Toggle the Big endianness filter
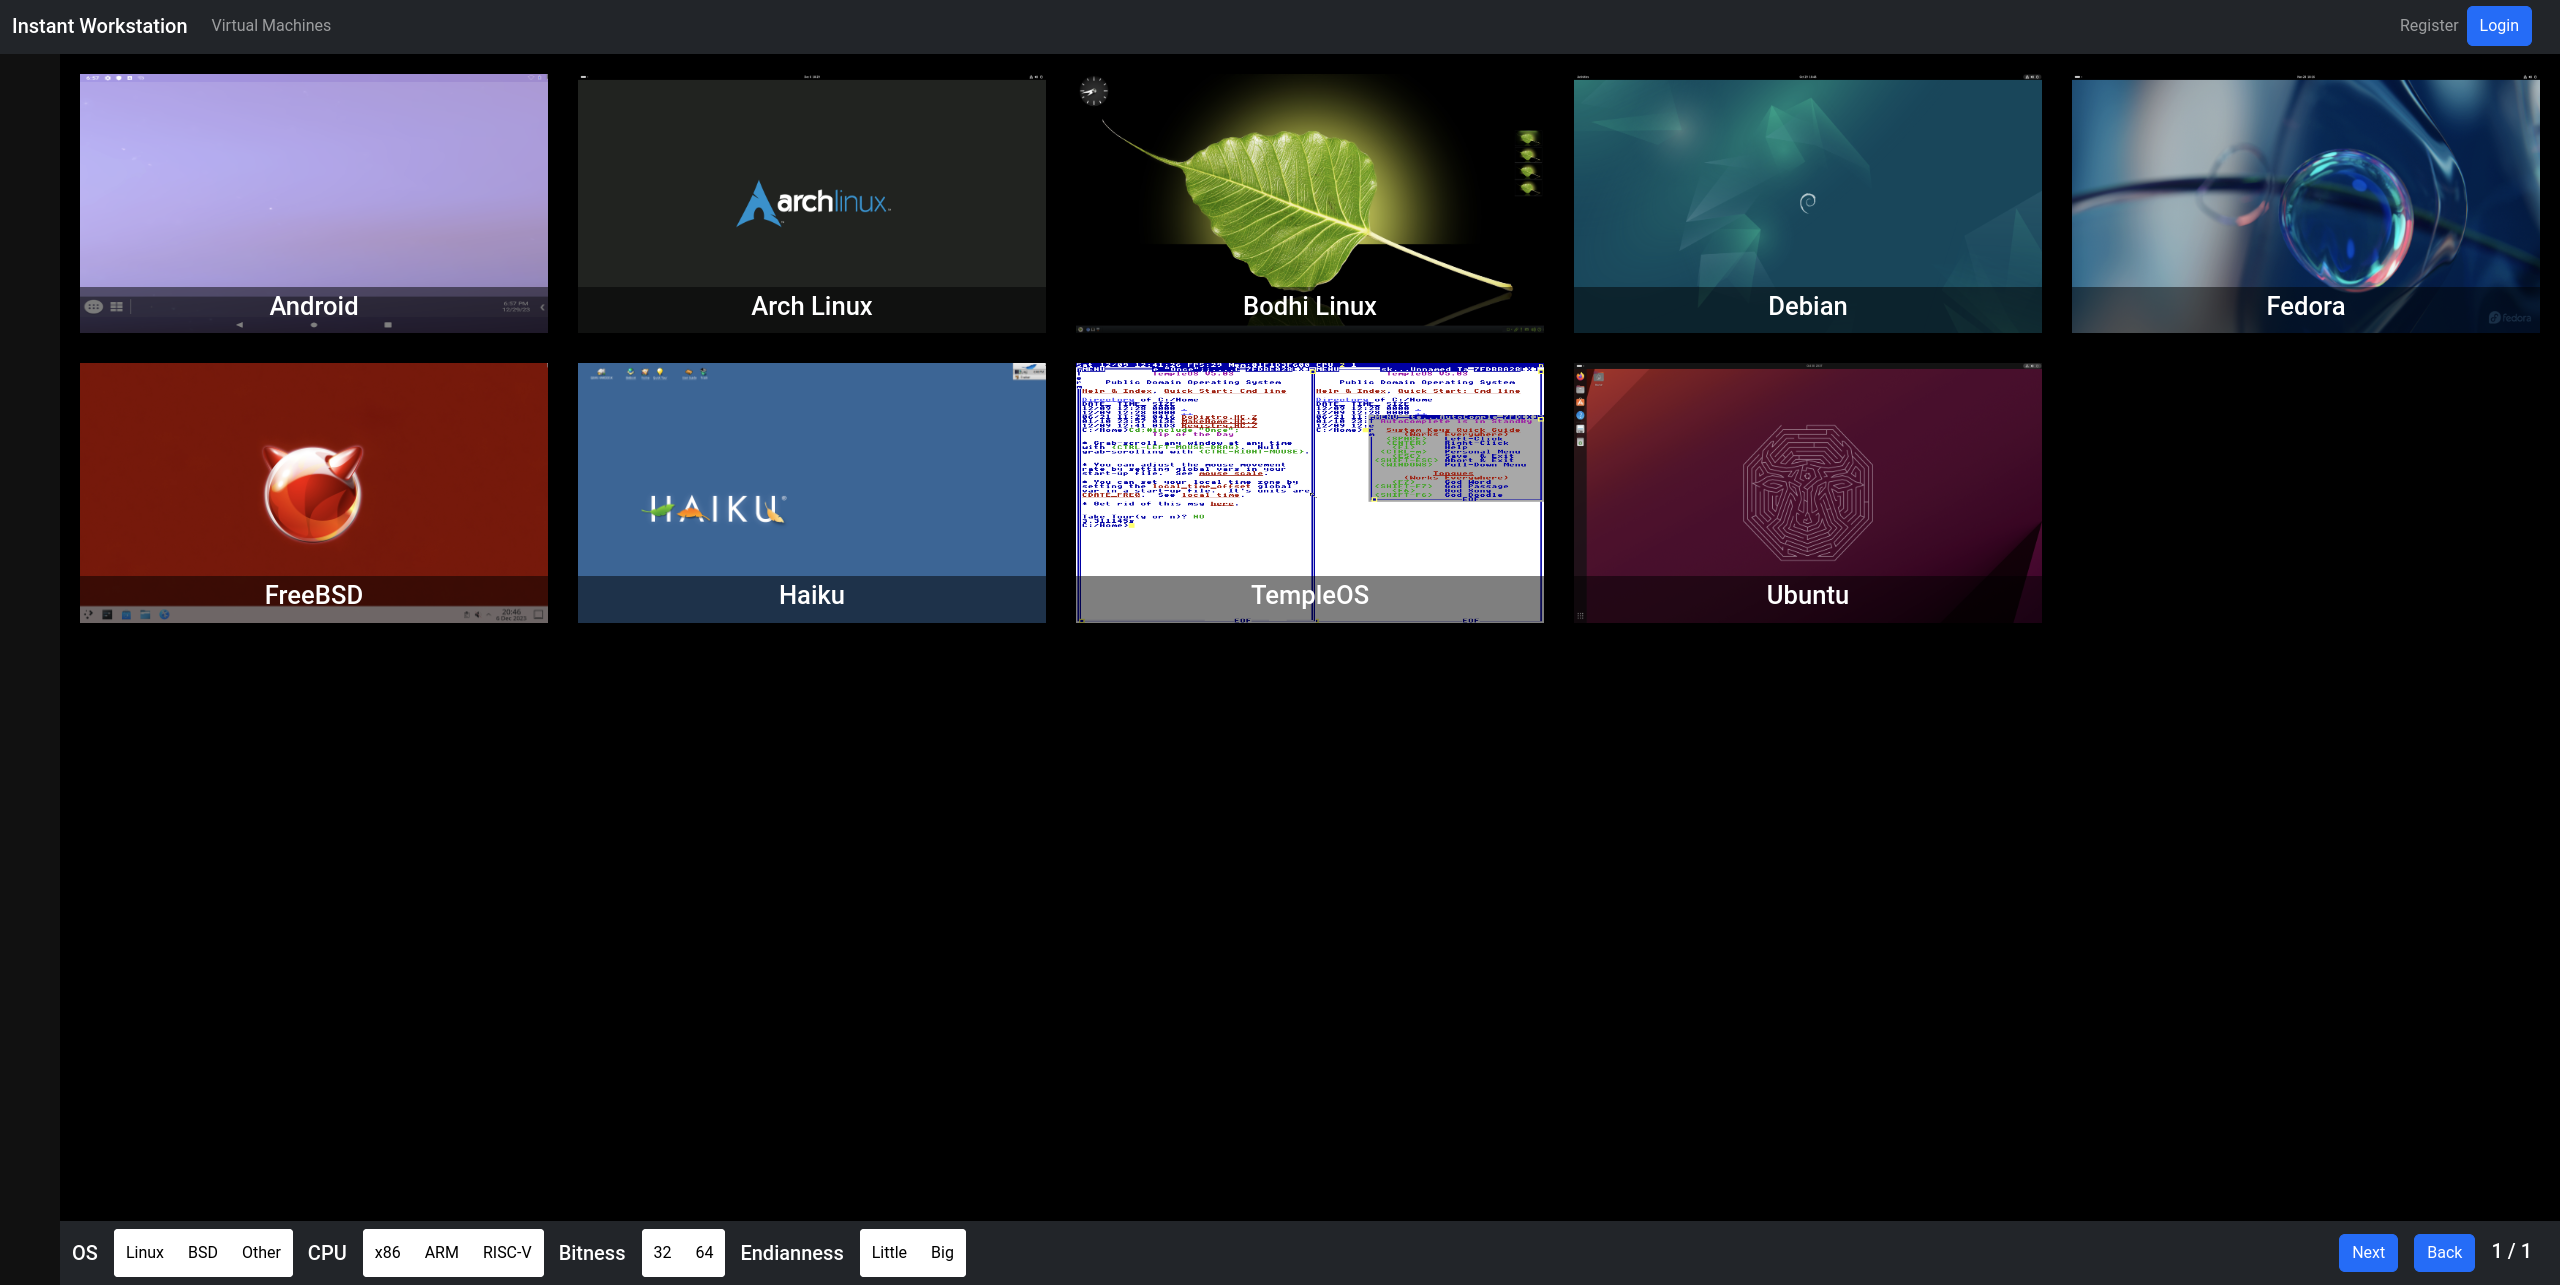Viewport: 2560px width, 1285px height. tap(942, 1252)
